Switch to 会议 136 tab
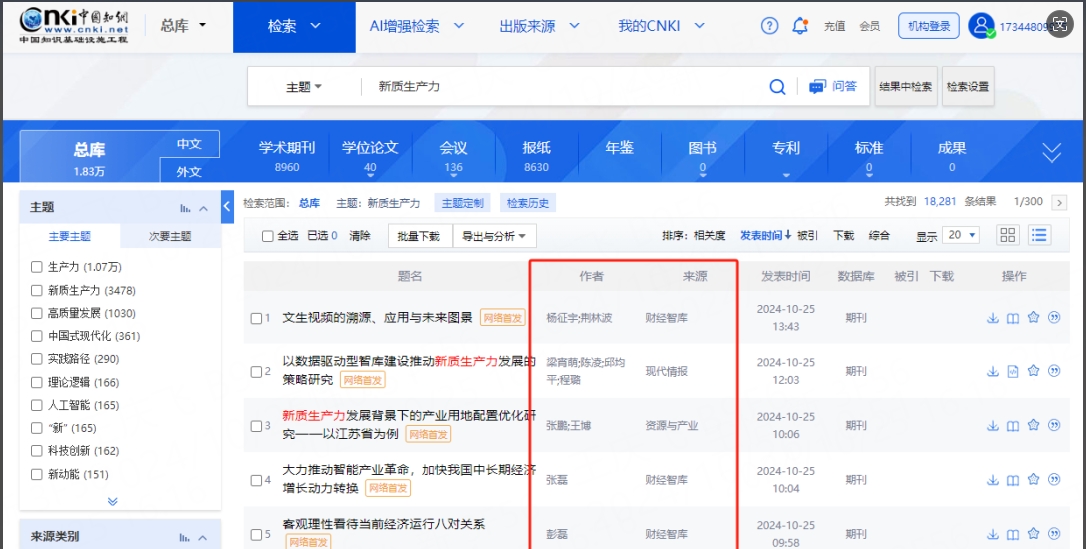Viewport: 1086px width, 549px height. pyautogui.click(x=453, y=156)
